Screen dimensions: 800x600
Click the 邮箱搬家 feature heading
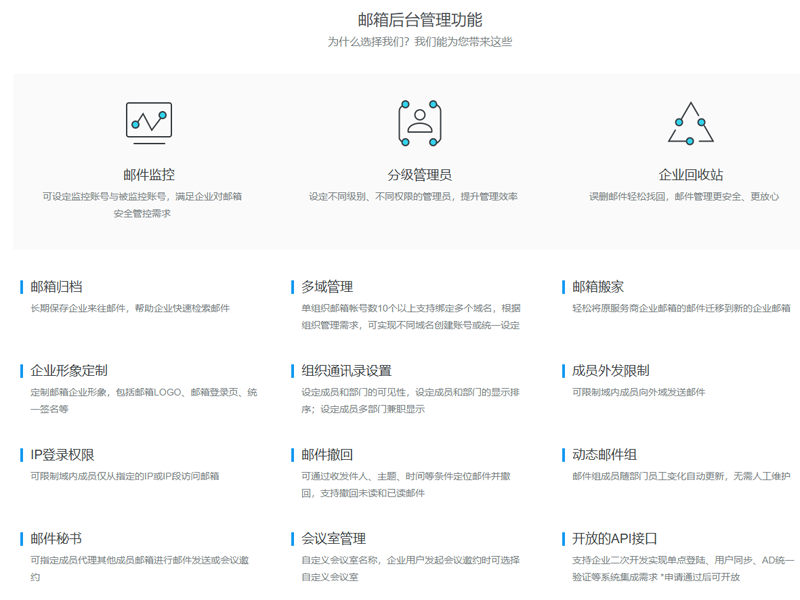pyautogui.click(x=598, y=287)
